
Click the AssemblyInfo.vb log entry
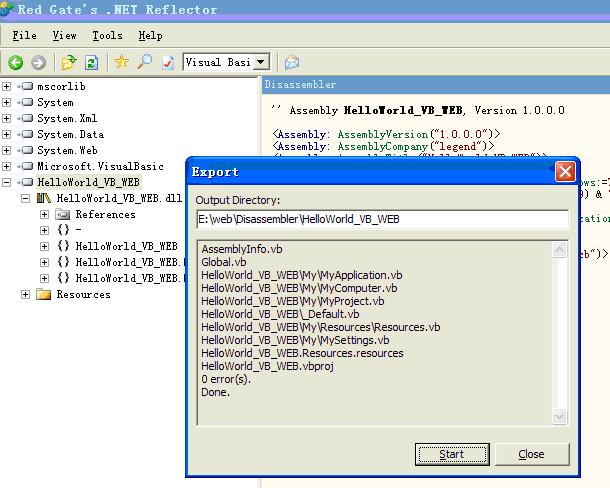[242, 249]
